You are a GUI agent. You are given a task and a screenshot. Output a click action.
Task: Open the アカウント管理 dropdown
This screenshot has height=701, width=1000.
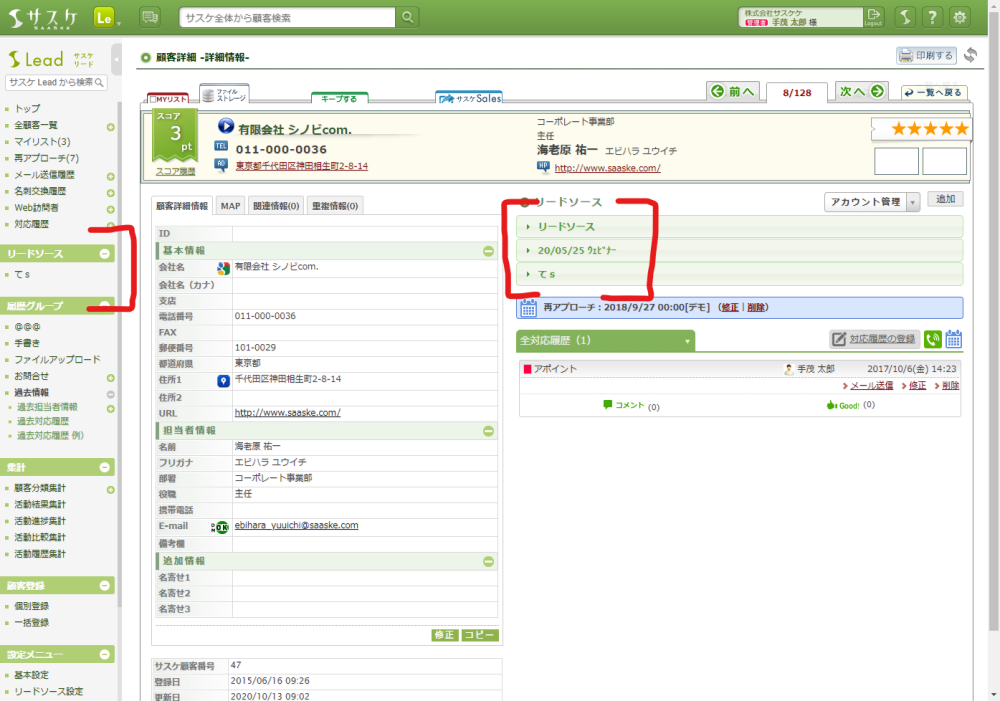[x=872, y=202]
